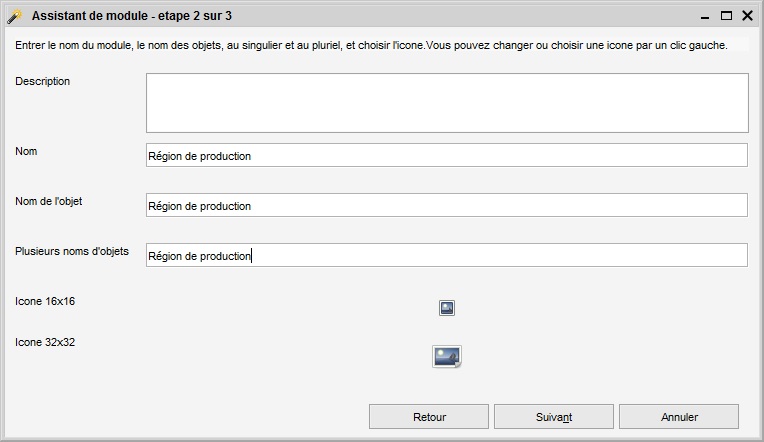The width and height of the screenshot is (764, 442).
Task: Go back with the Retour button
Action: point(429,417)
